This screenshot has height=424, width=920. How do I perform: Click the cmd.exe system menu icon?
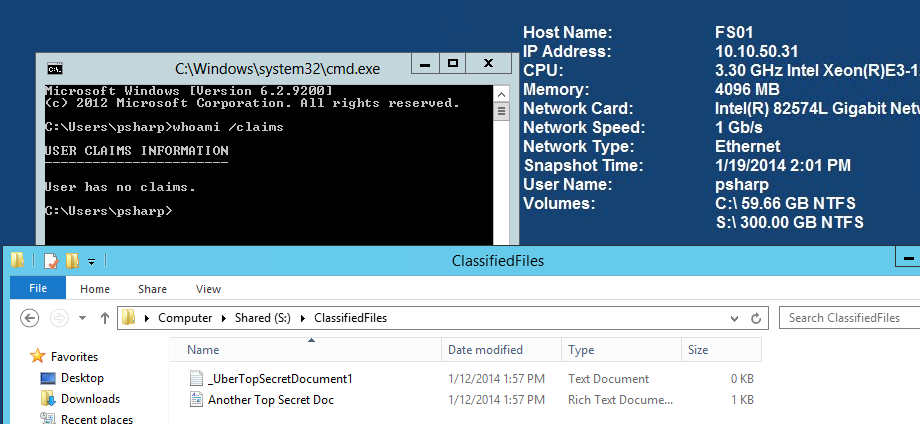pyautogui.click(x=56, y=68)
